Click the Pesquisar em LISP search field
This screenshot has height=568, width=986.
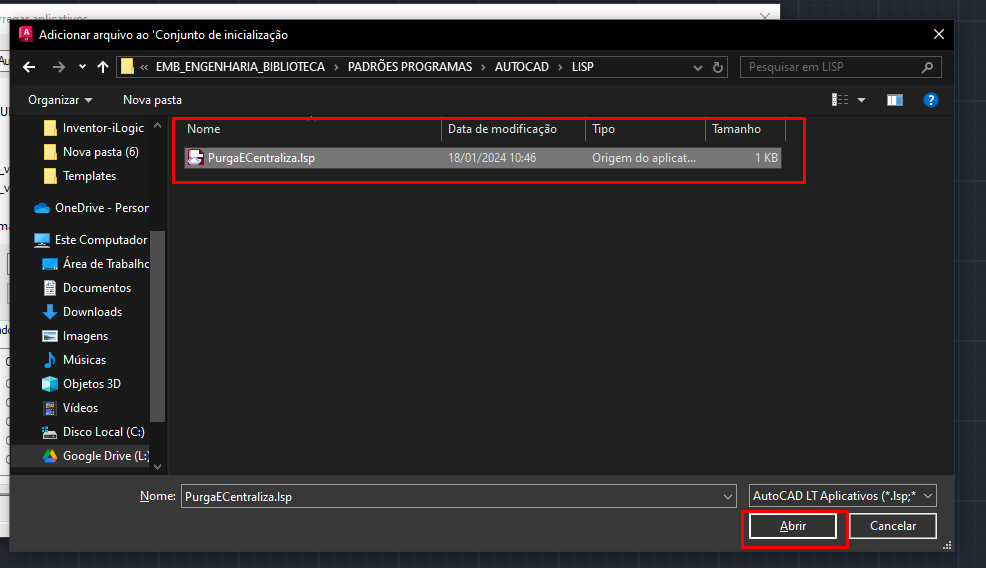(832, 67)
